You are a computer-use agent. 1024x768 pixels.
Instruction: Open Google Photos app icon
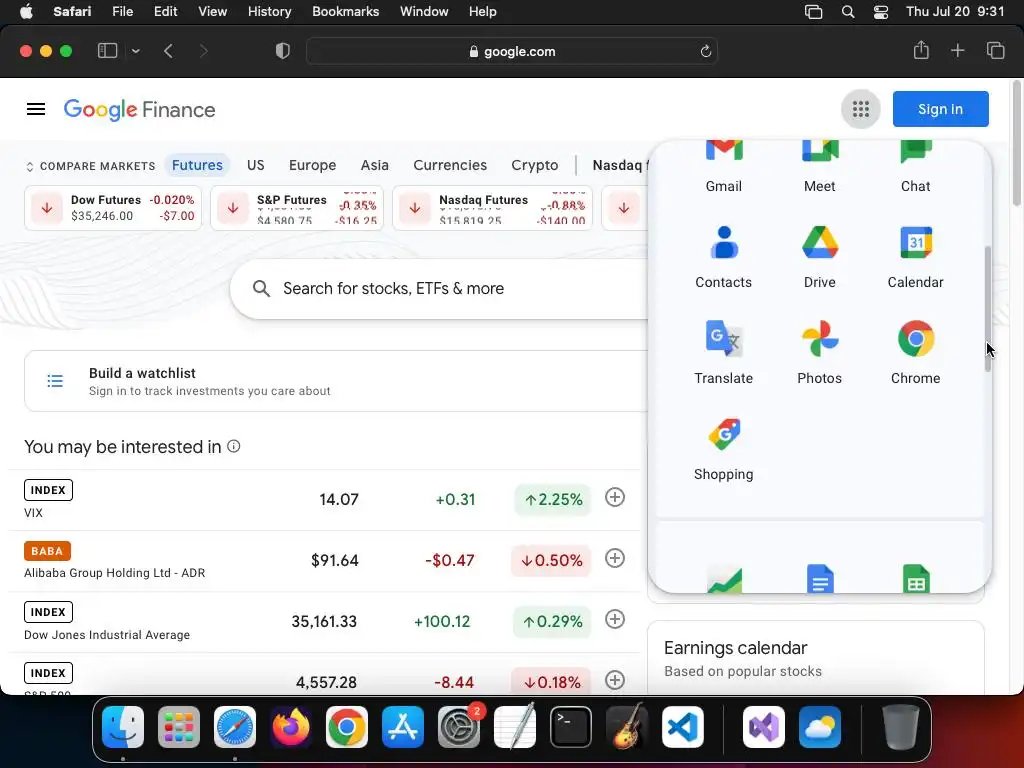click(820, 353)
